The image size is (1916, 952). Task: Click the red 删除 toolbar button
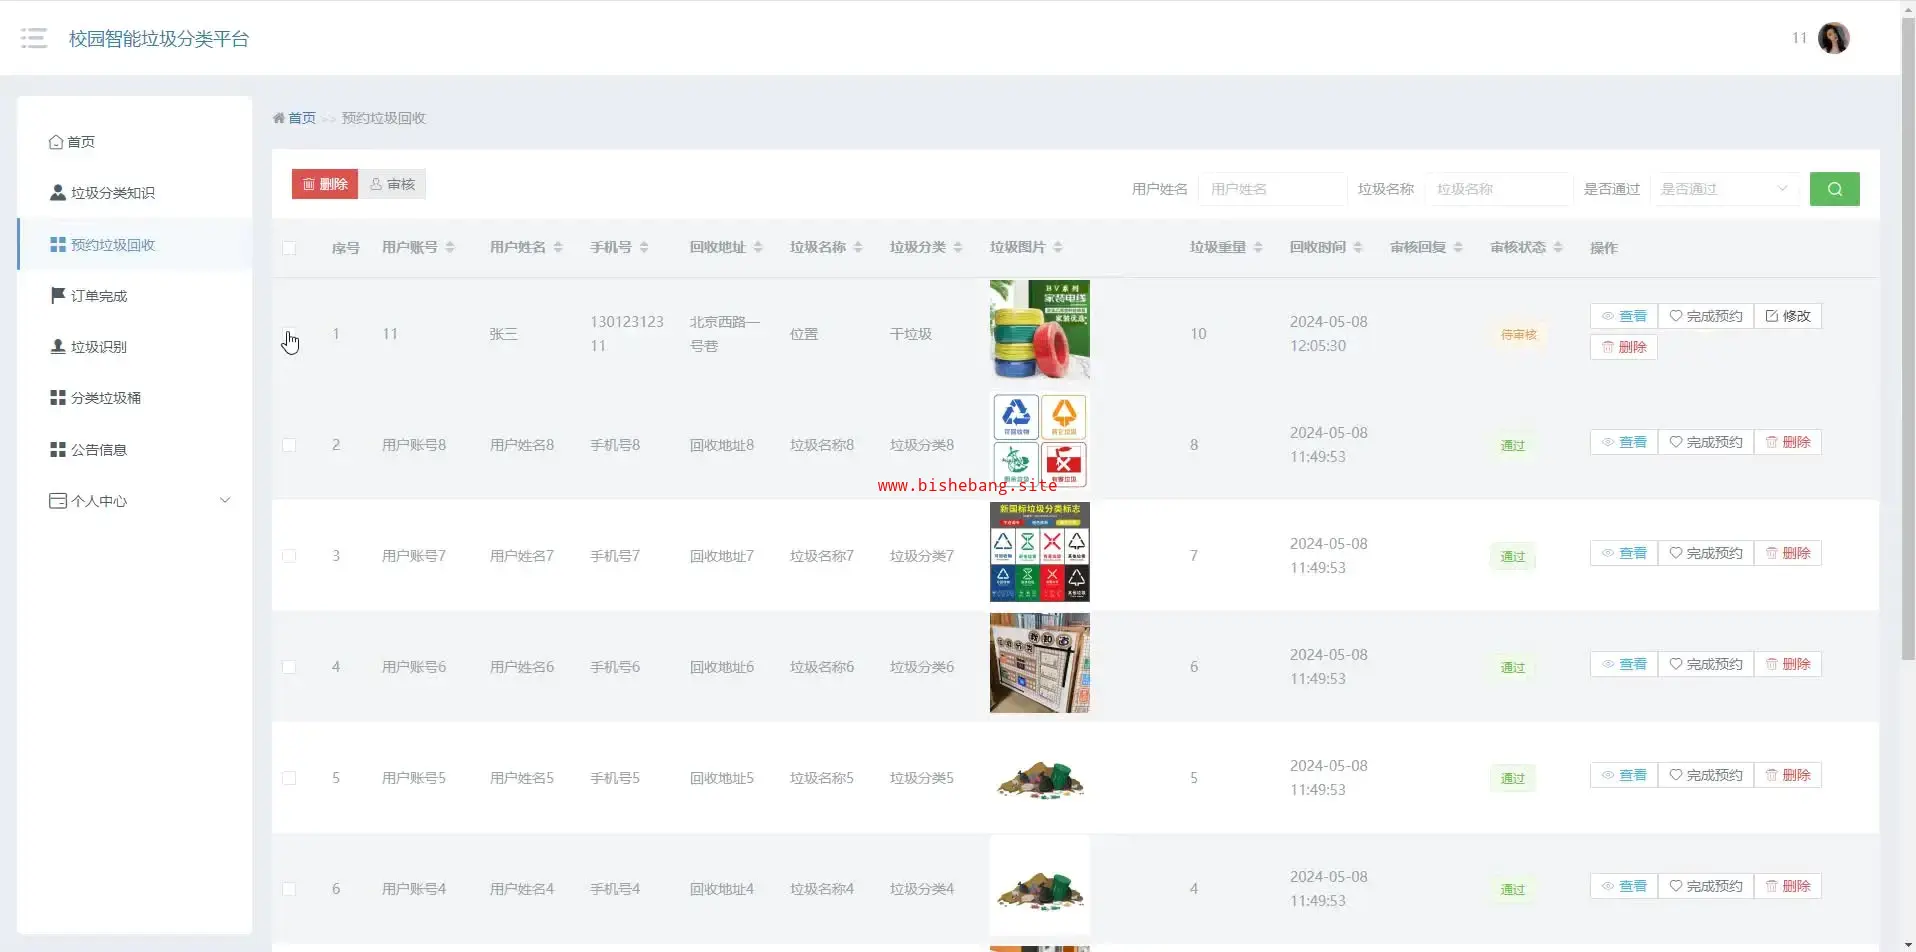325,184
